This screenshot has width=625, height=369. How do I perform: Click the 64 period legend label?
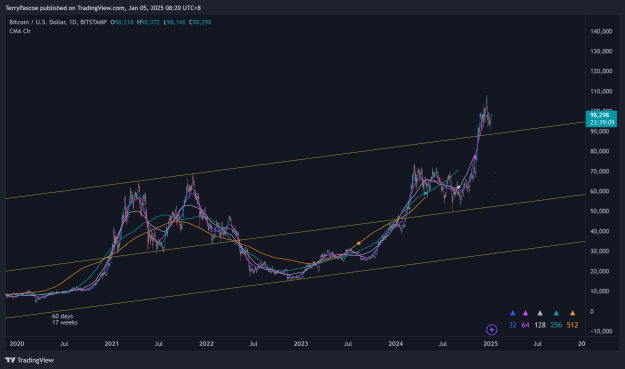coord(525,325)
